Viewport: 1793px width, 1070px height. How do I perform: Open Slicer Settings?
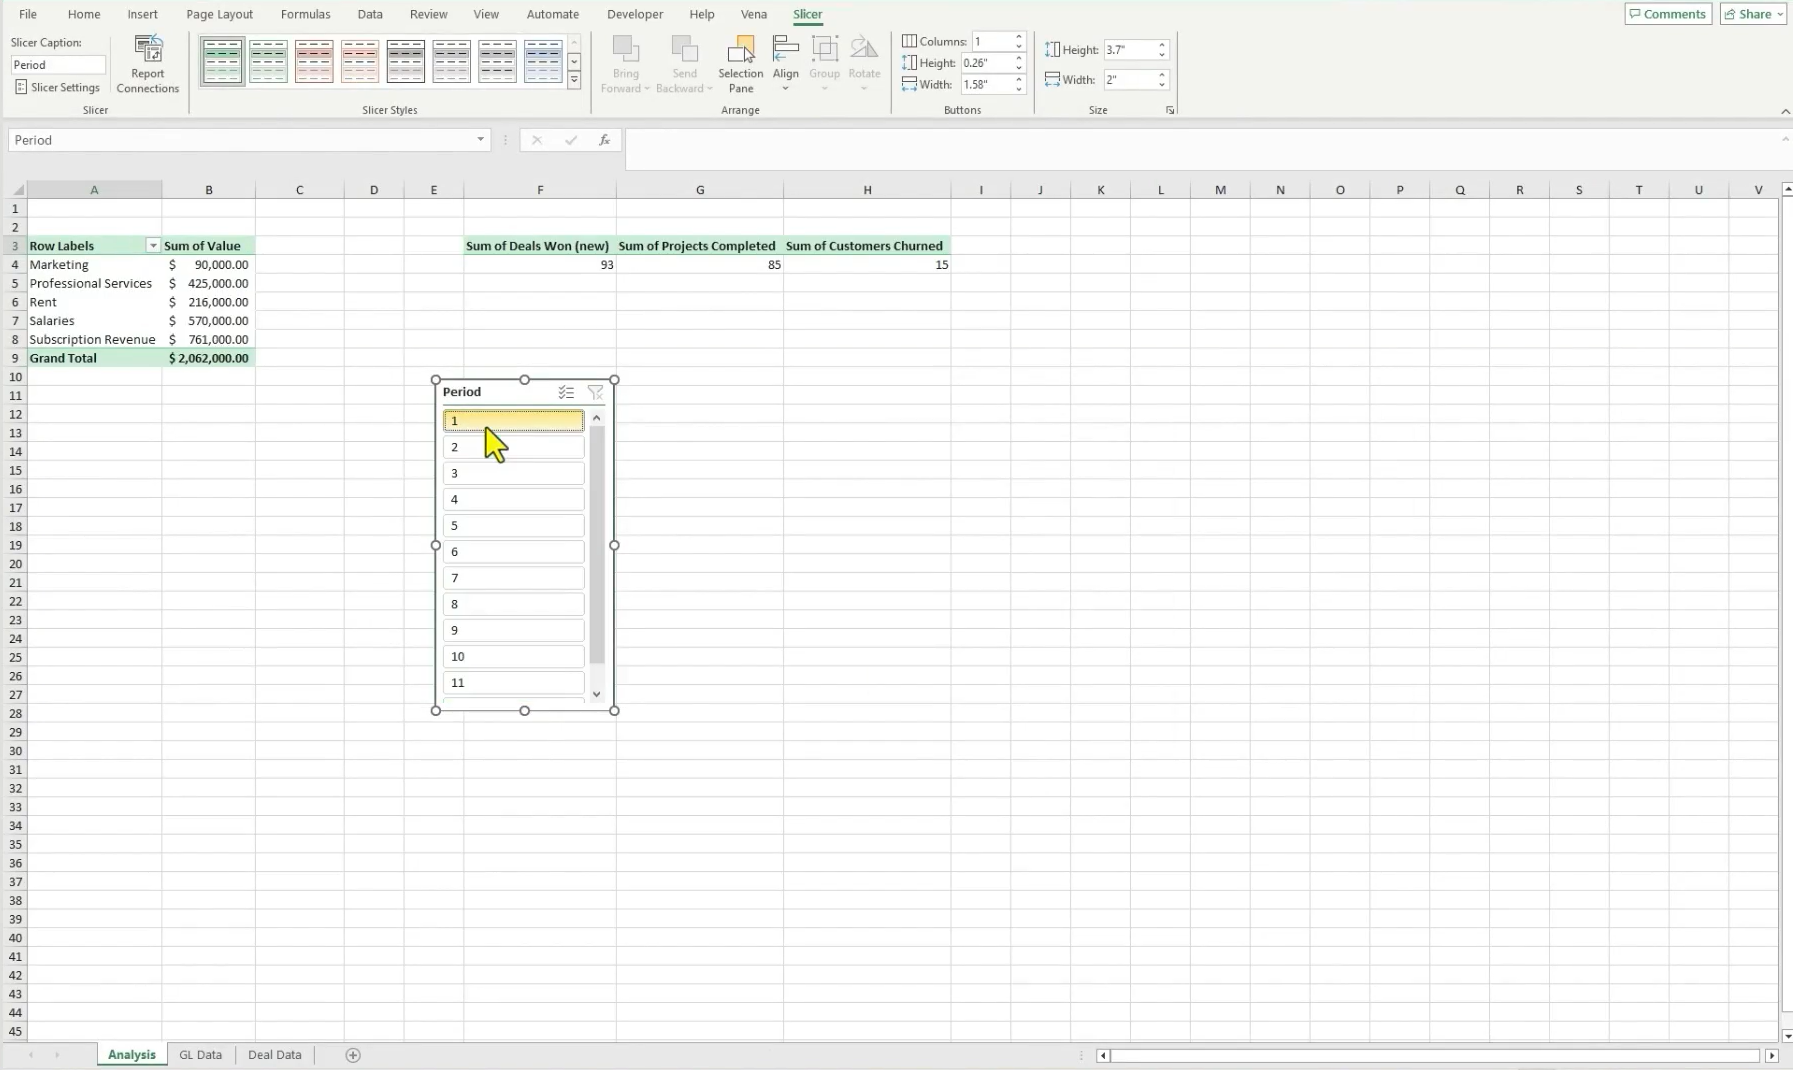(58, 88)
